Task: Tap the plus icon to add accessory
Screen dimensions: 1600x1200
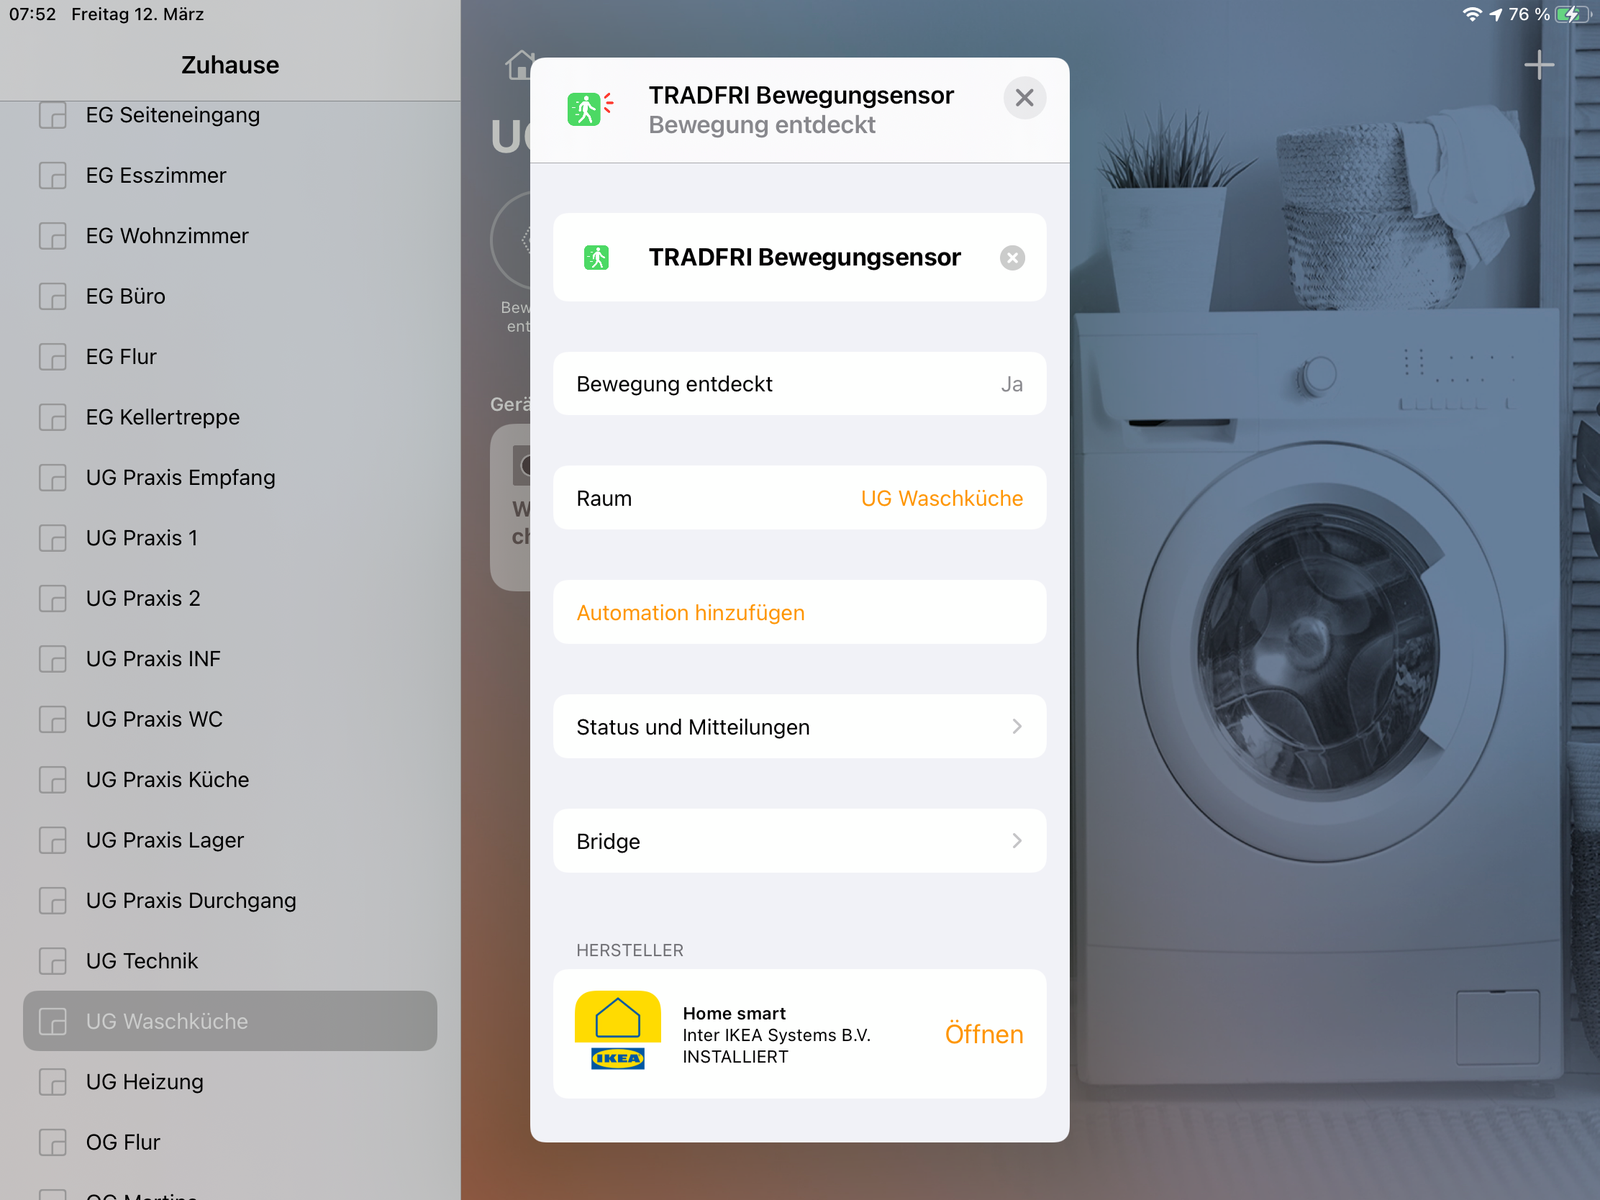Action: click(x=1538, y=66)
